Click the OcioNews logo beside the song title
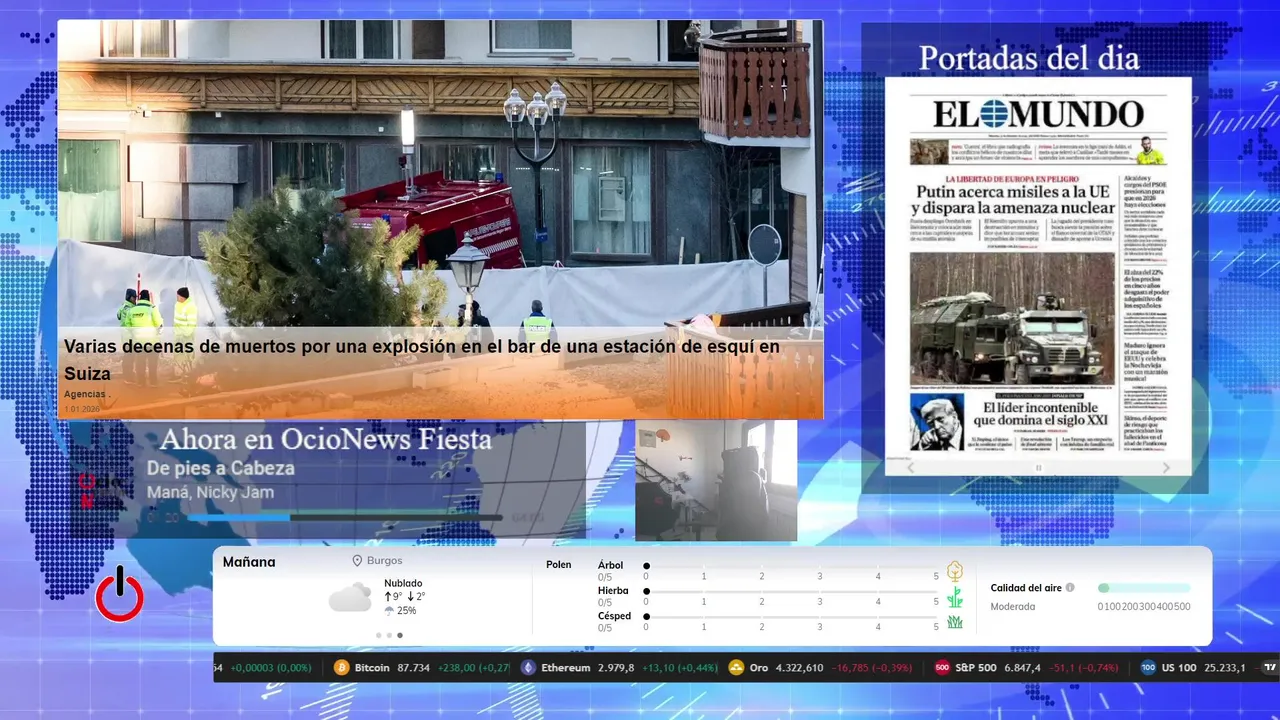This screenshot has height=720, width=1280. (x=100, y=490)
